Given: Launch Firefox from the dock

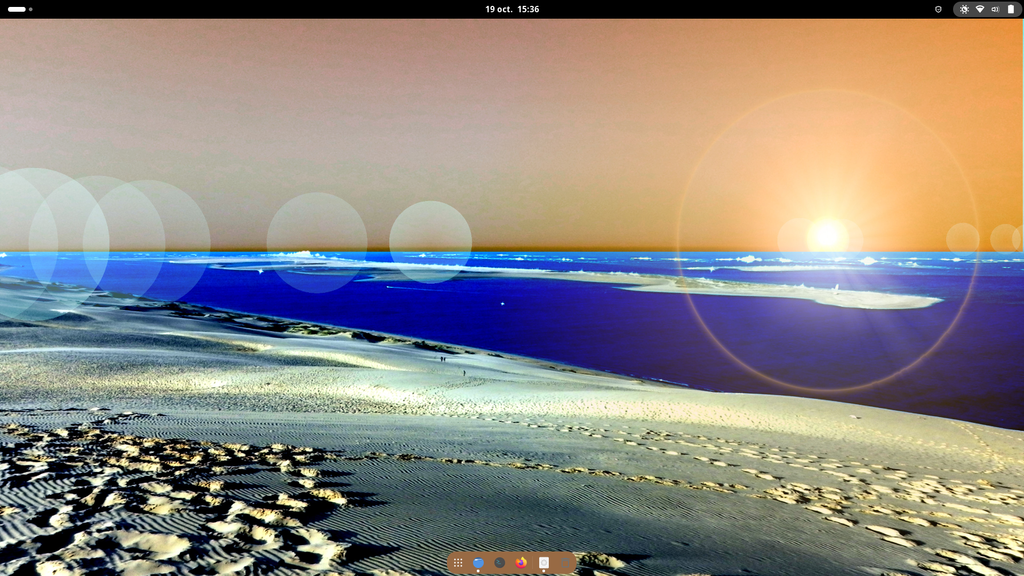Looking at the screenshot, I should (x=521, y=563).
